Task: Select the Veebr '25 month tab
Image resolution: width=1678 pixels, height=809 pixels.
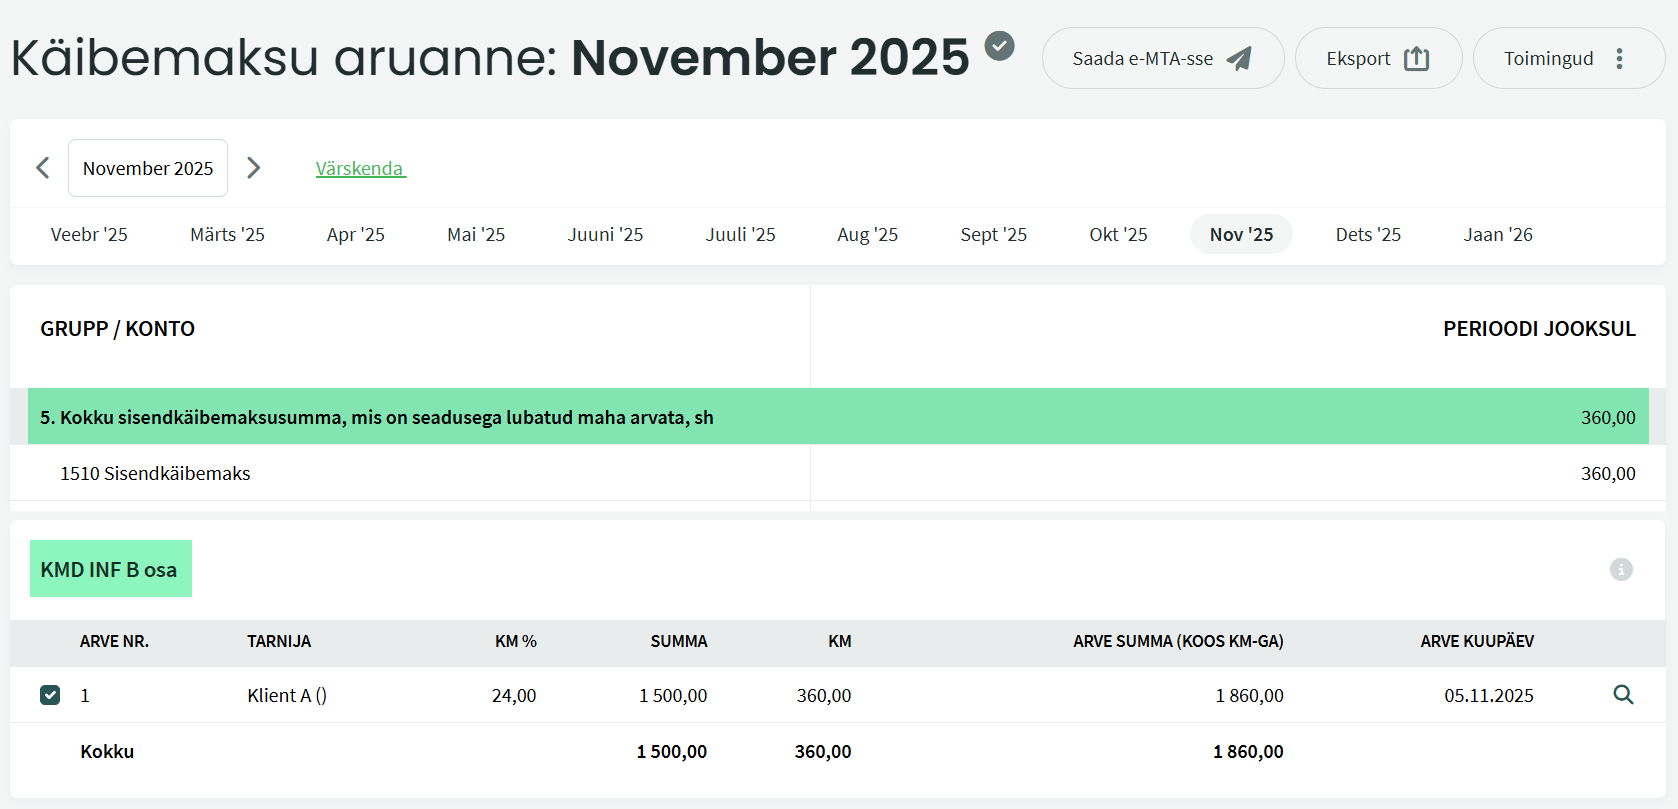Action: [89, 235]
